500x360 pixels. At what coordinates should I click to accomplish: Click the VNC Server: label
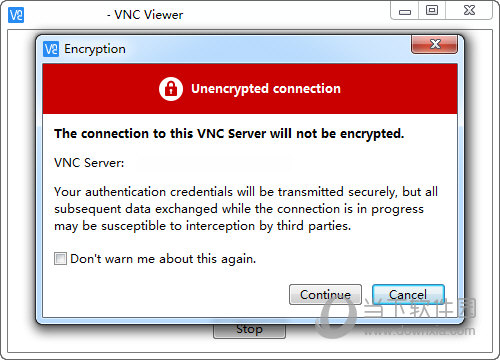point(89,163)
